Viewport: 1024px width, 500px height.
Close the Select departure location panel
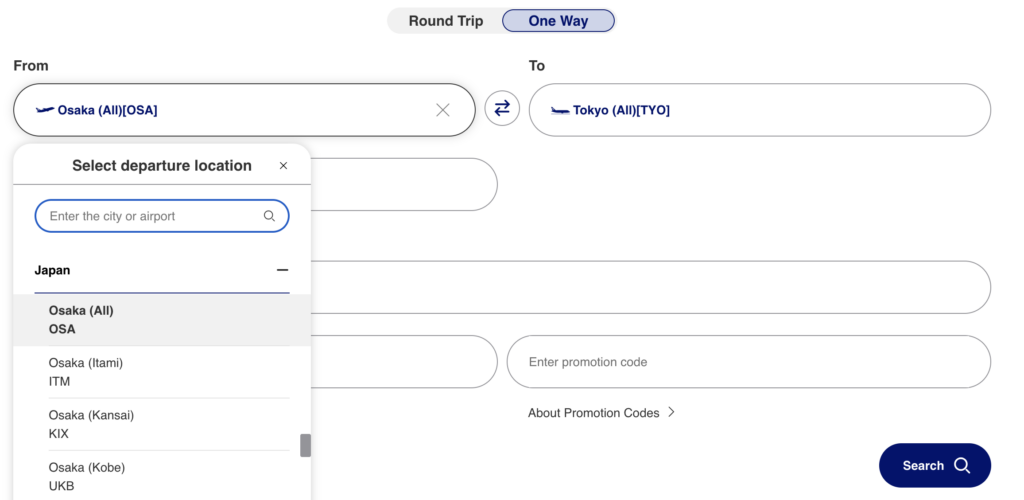pyautogui.click(x=283, y=166)
